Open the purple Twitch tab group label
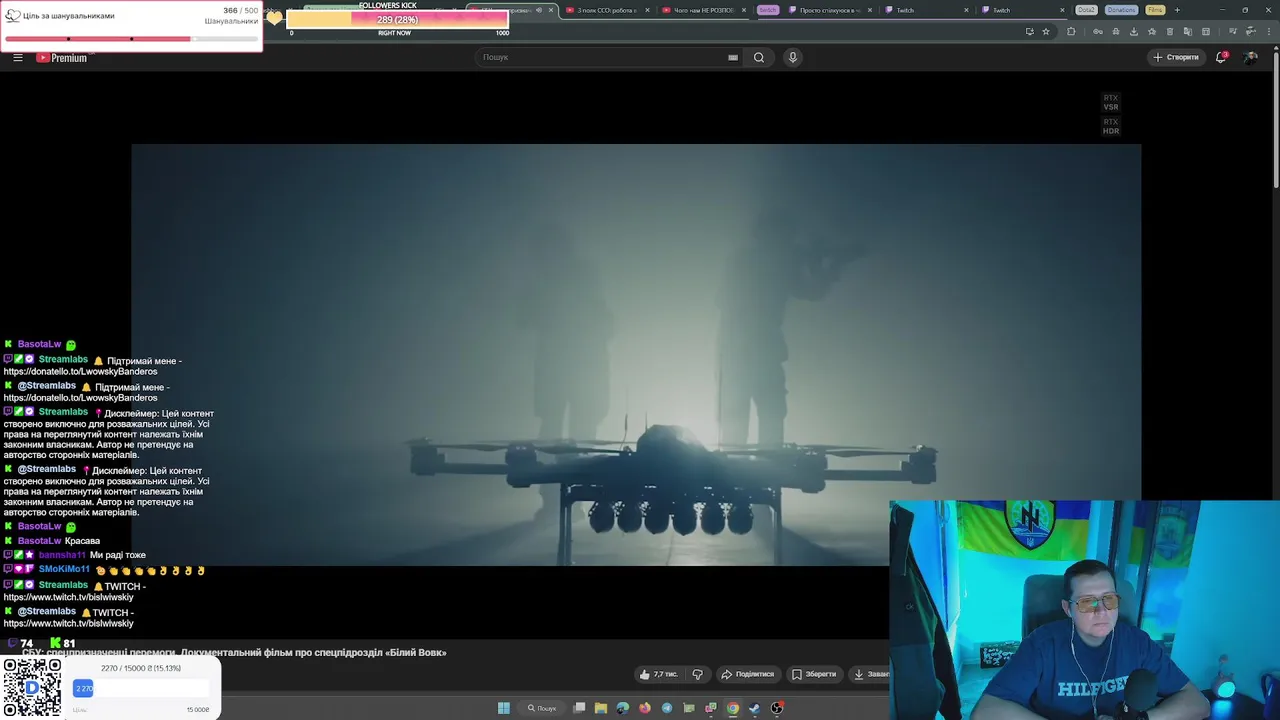Image resolution: width=1280 pixels, height=720 pixels. tap(767, 10)
